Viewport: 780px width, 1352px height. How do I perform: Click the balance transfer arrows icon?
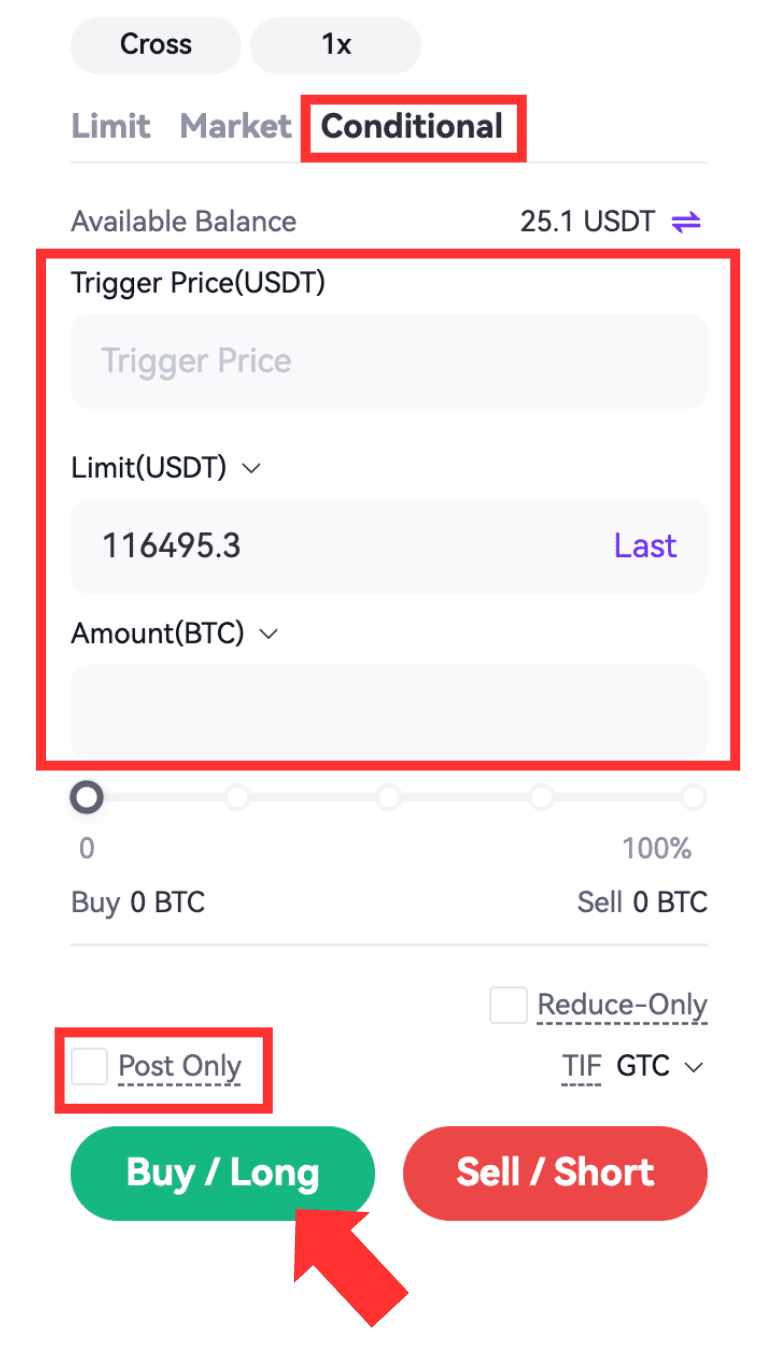(x=686, y=221)
